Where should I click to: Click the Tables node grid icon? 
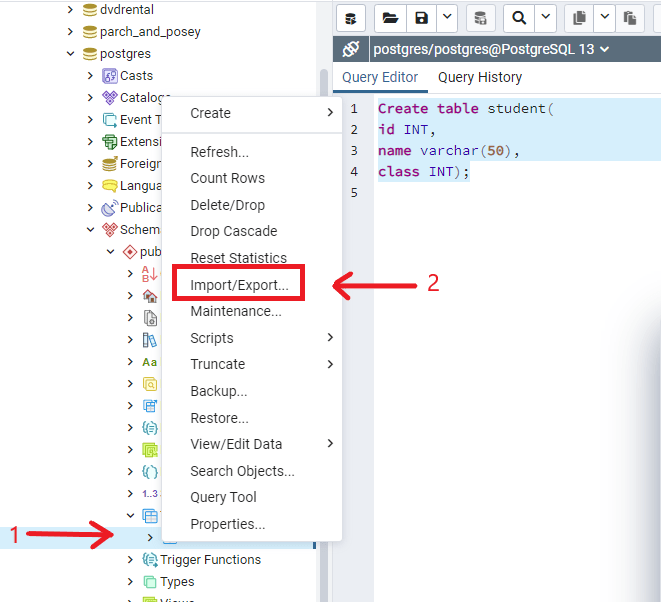point(150,516)
